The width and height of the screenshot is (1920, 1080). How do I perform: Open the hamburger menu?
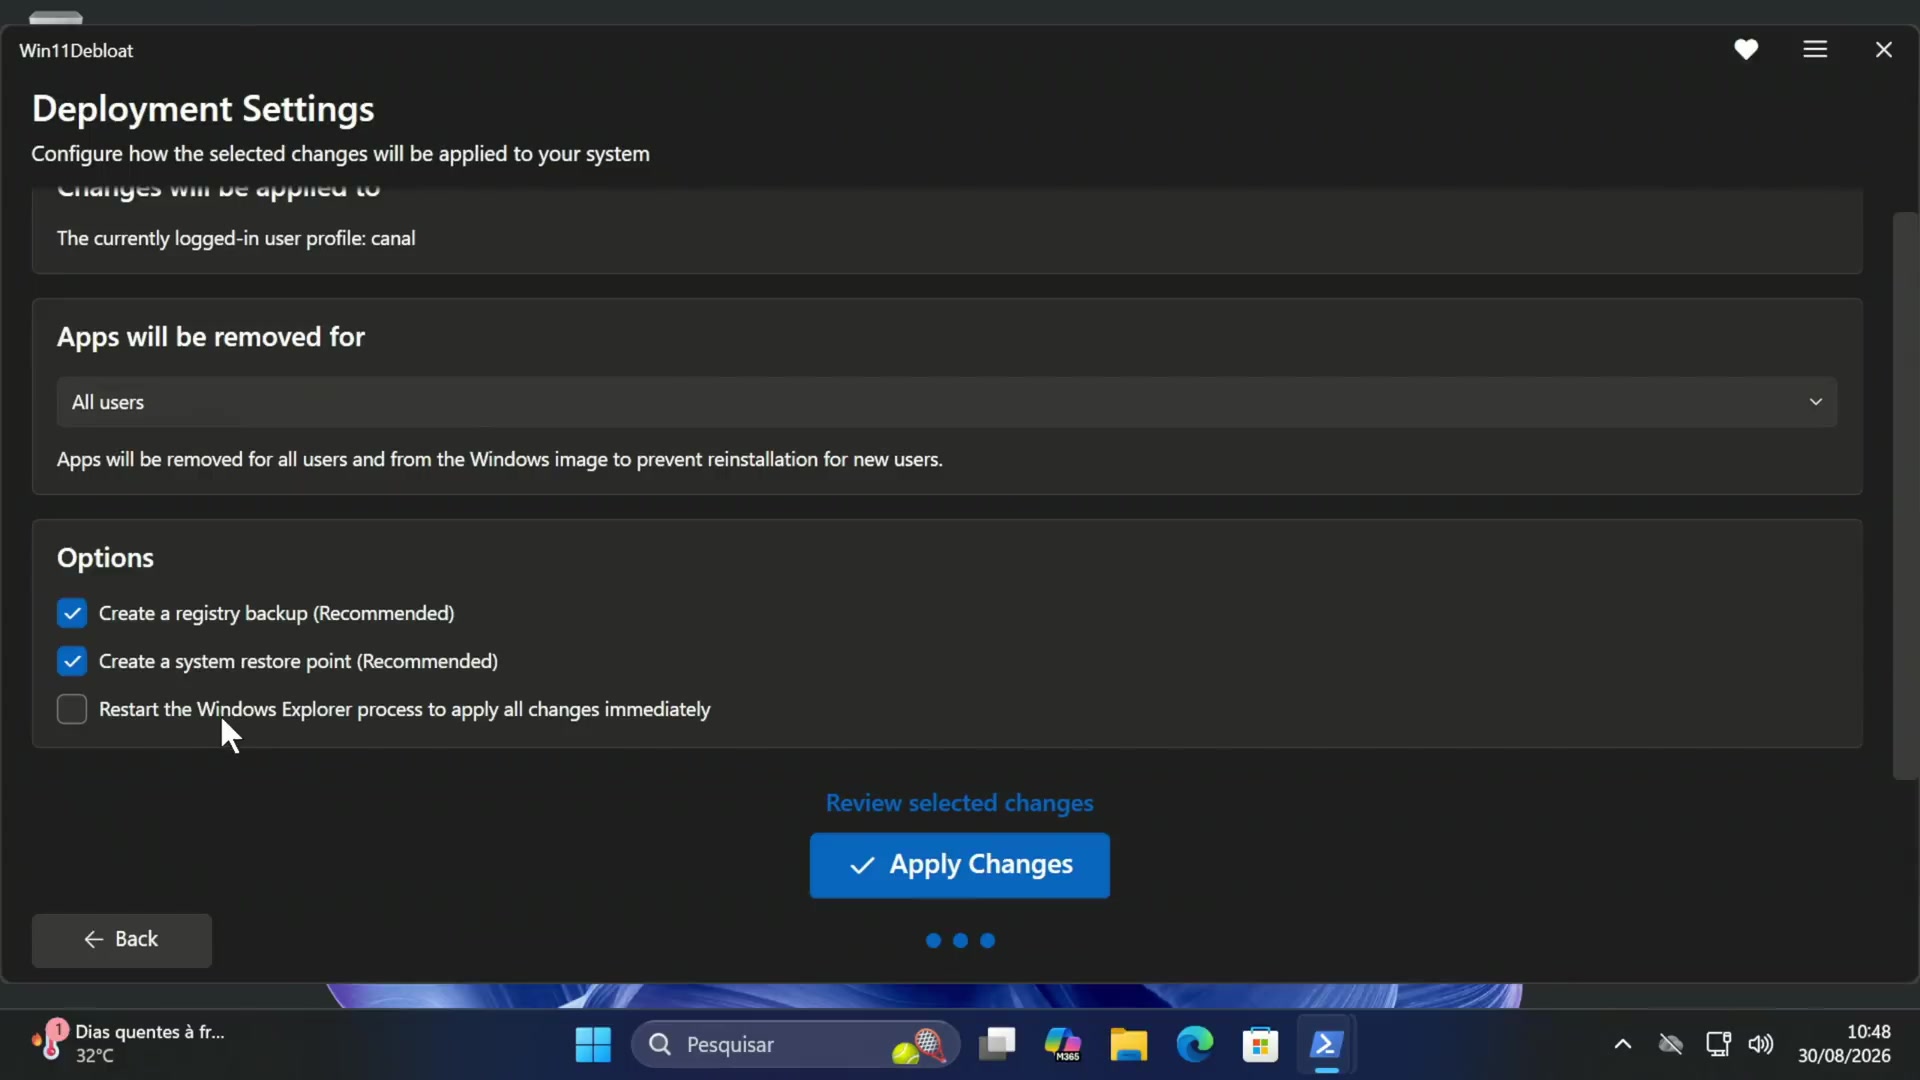click(x=1815, y=49)
